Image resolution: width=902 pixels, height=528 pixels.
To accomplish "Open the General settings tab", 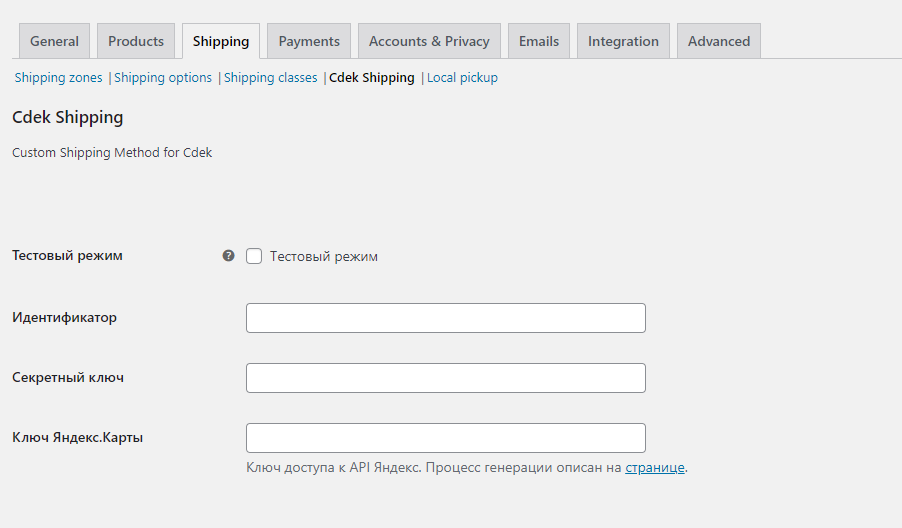I will pos(54,41).
